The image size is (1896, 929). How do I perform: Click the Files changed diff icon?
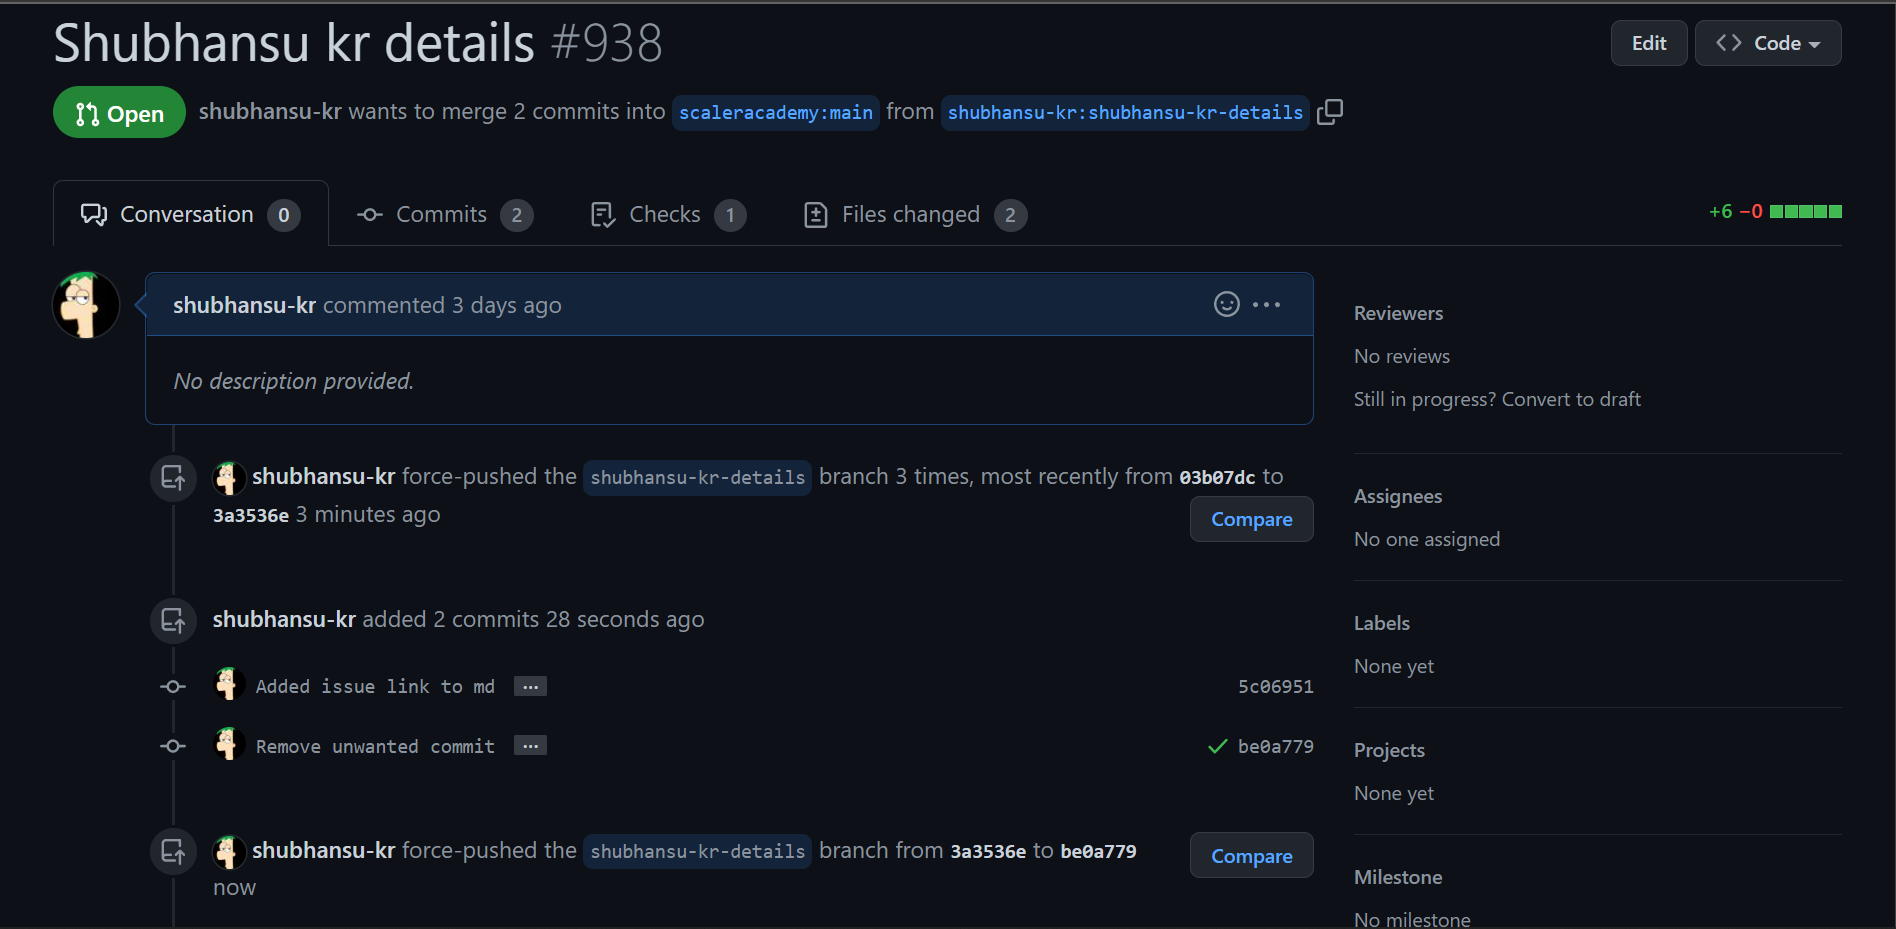tap(815, 214)
